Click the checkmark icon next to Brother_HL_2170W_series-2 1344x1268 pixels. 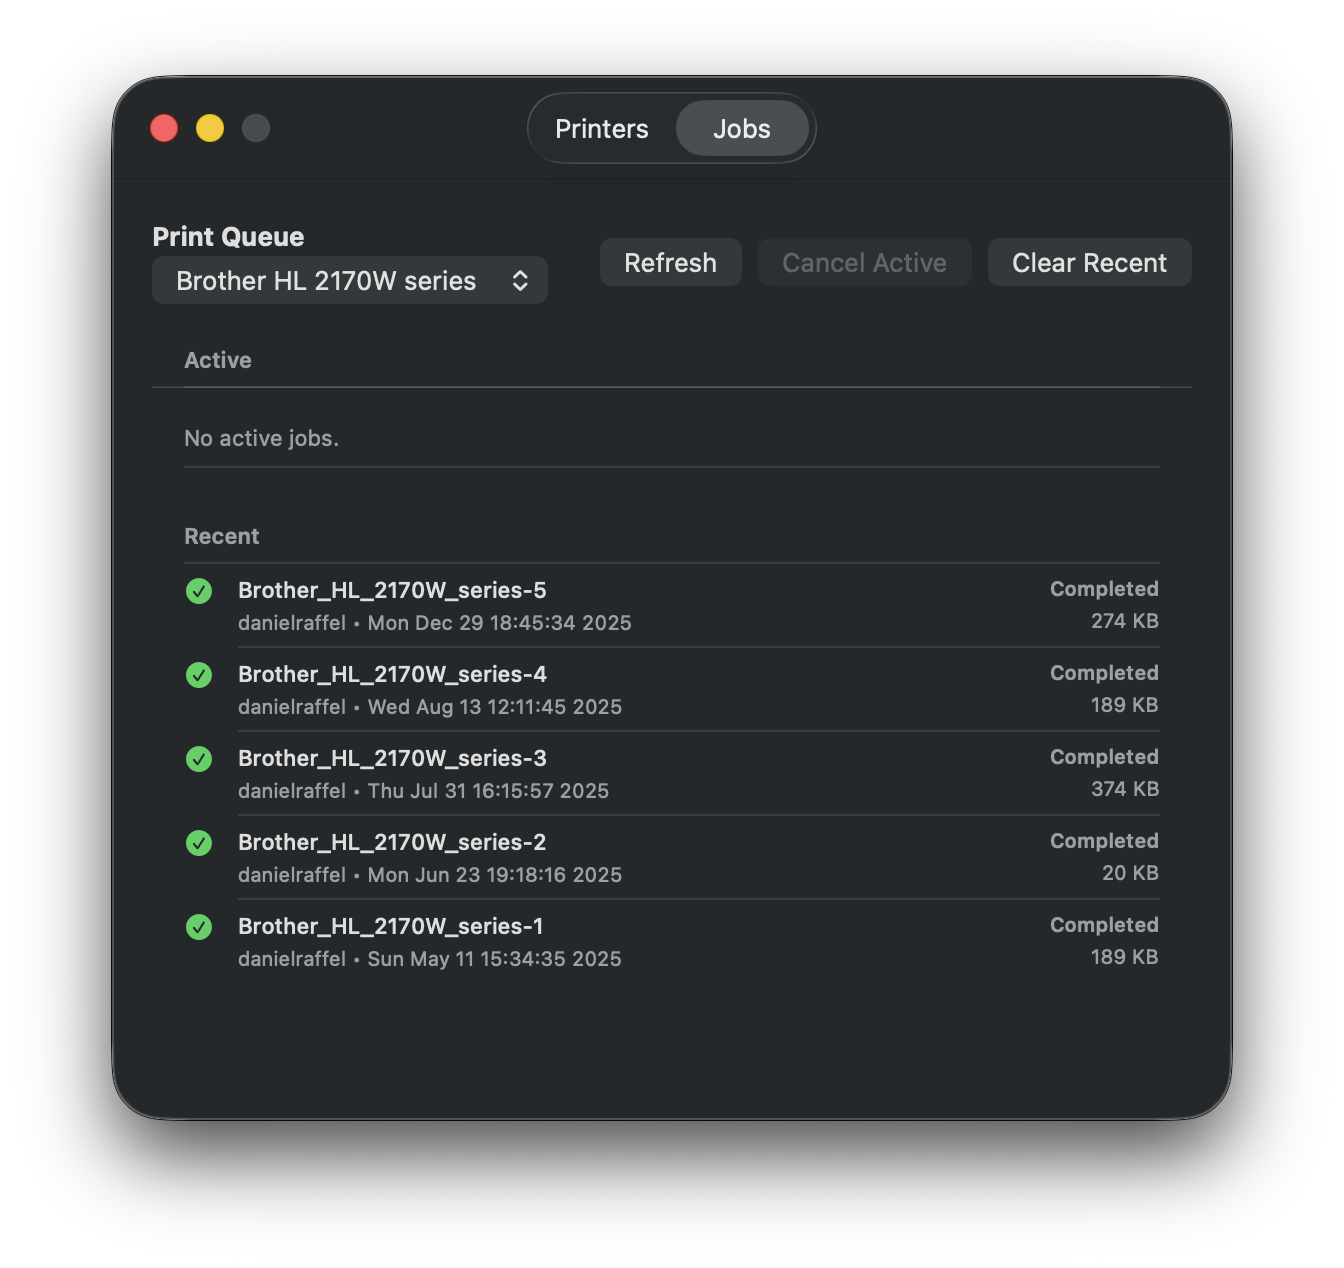(198, 843)
